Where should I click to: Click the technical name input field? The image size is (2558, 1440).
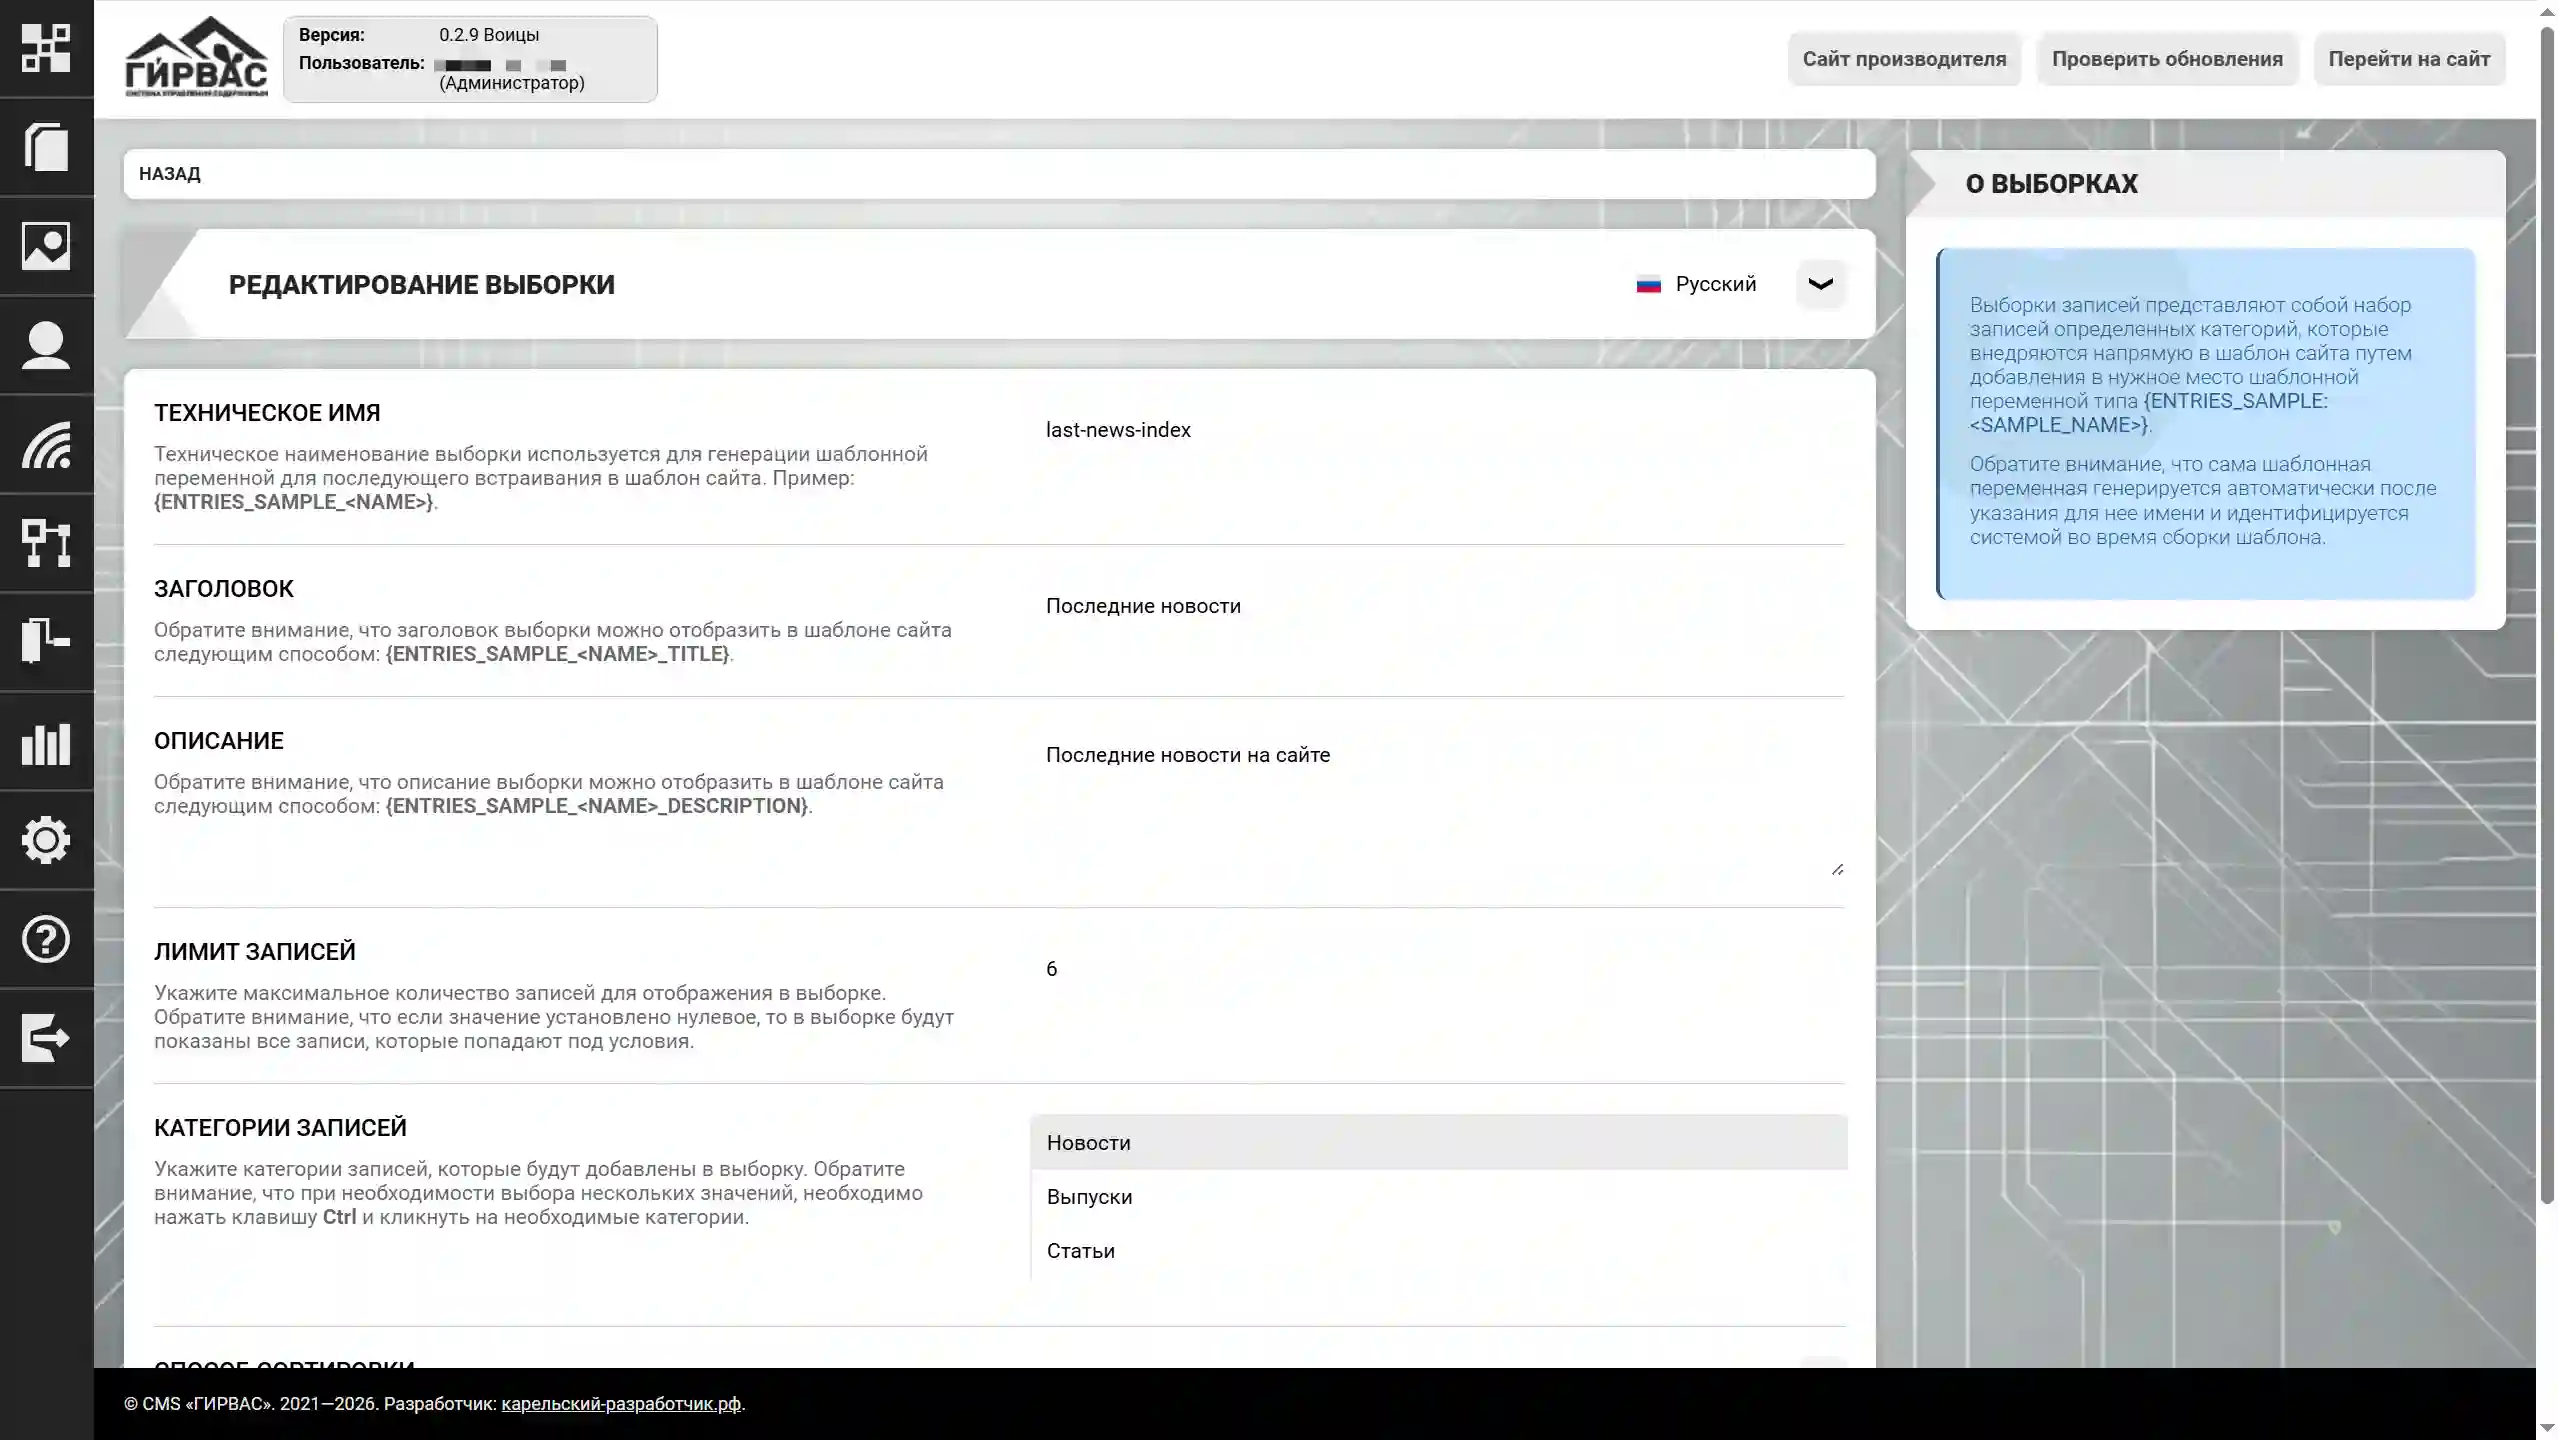[x=1400, y=430]
